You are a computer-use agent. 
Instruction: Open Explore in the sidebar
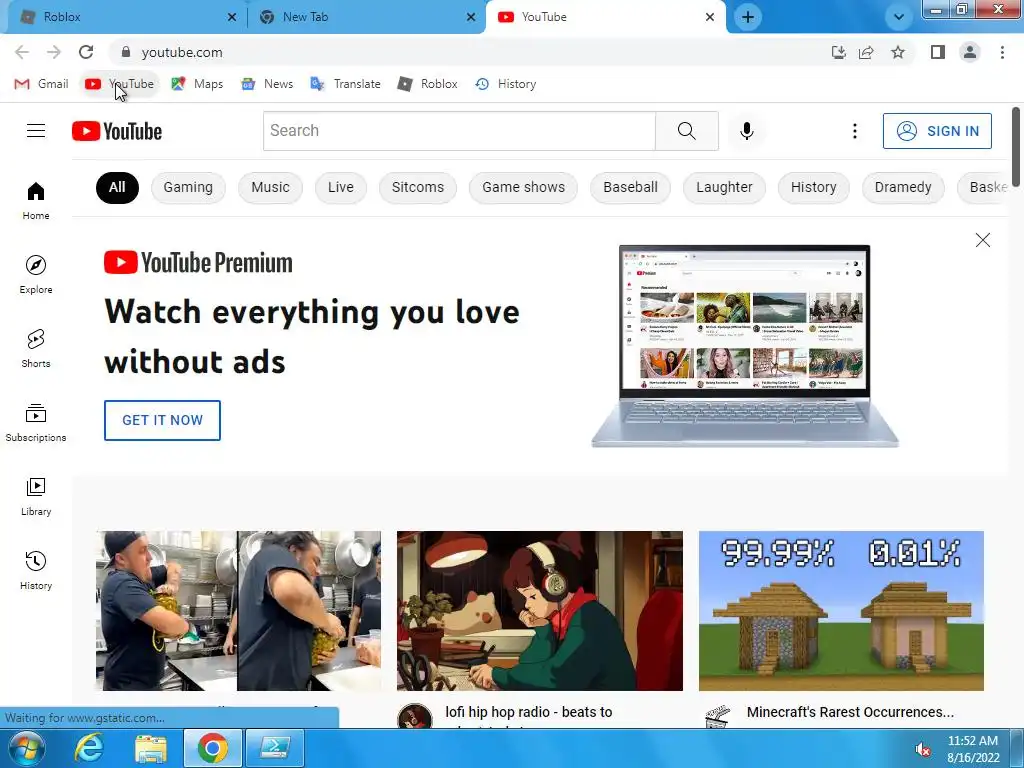coord(36,274)
